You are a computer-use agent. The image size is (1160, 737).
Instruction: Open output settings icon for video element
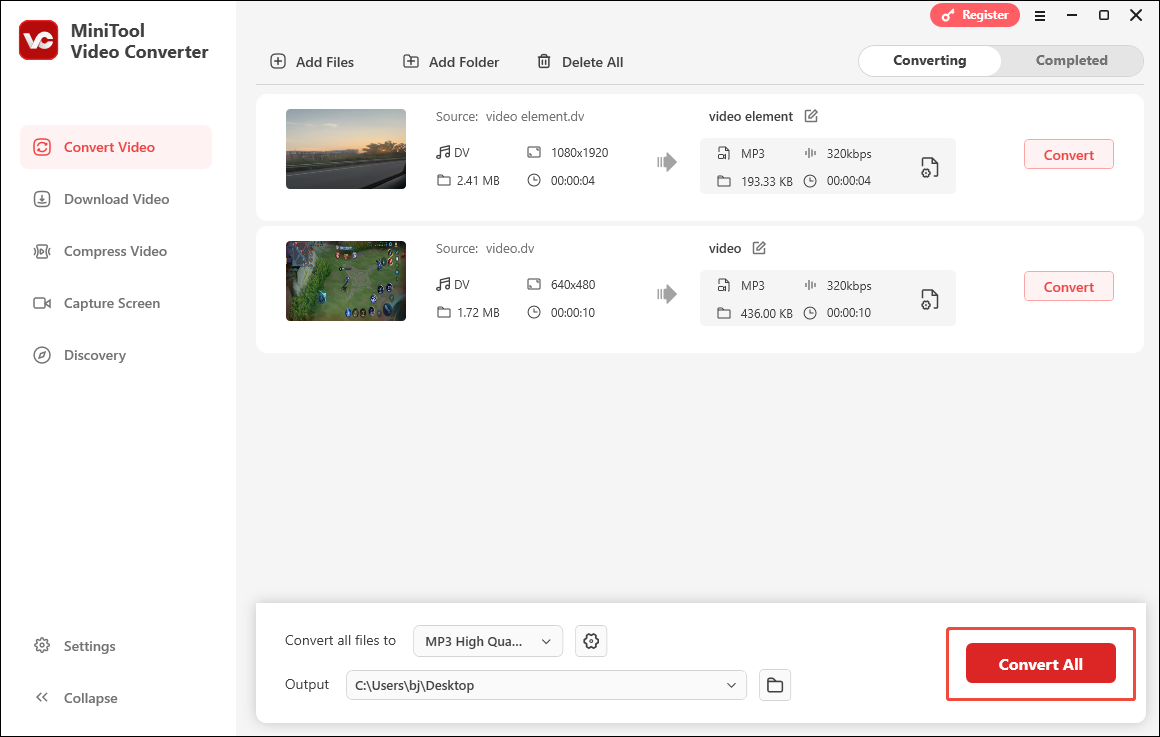929,167
